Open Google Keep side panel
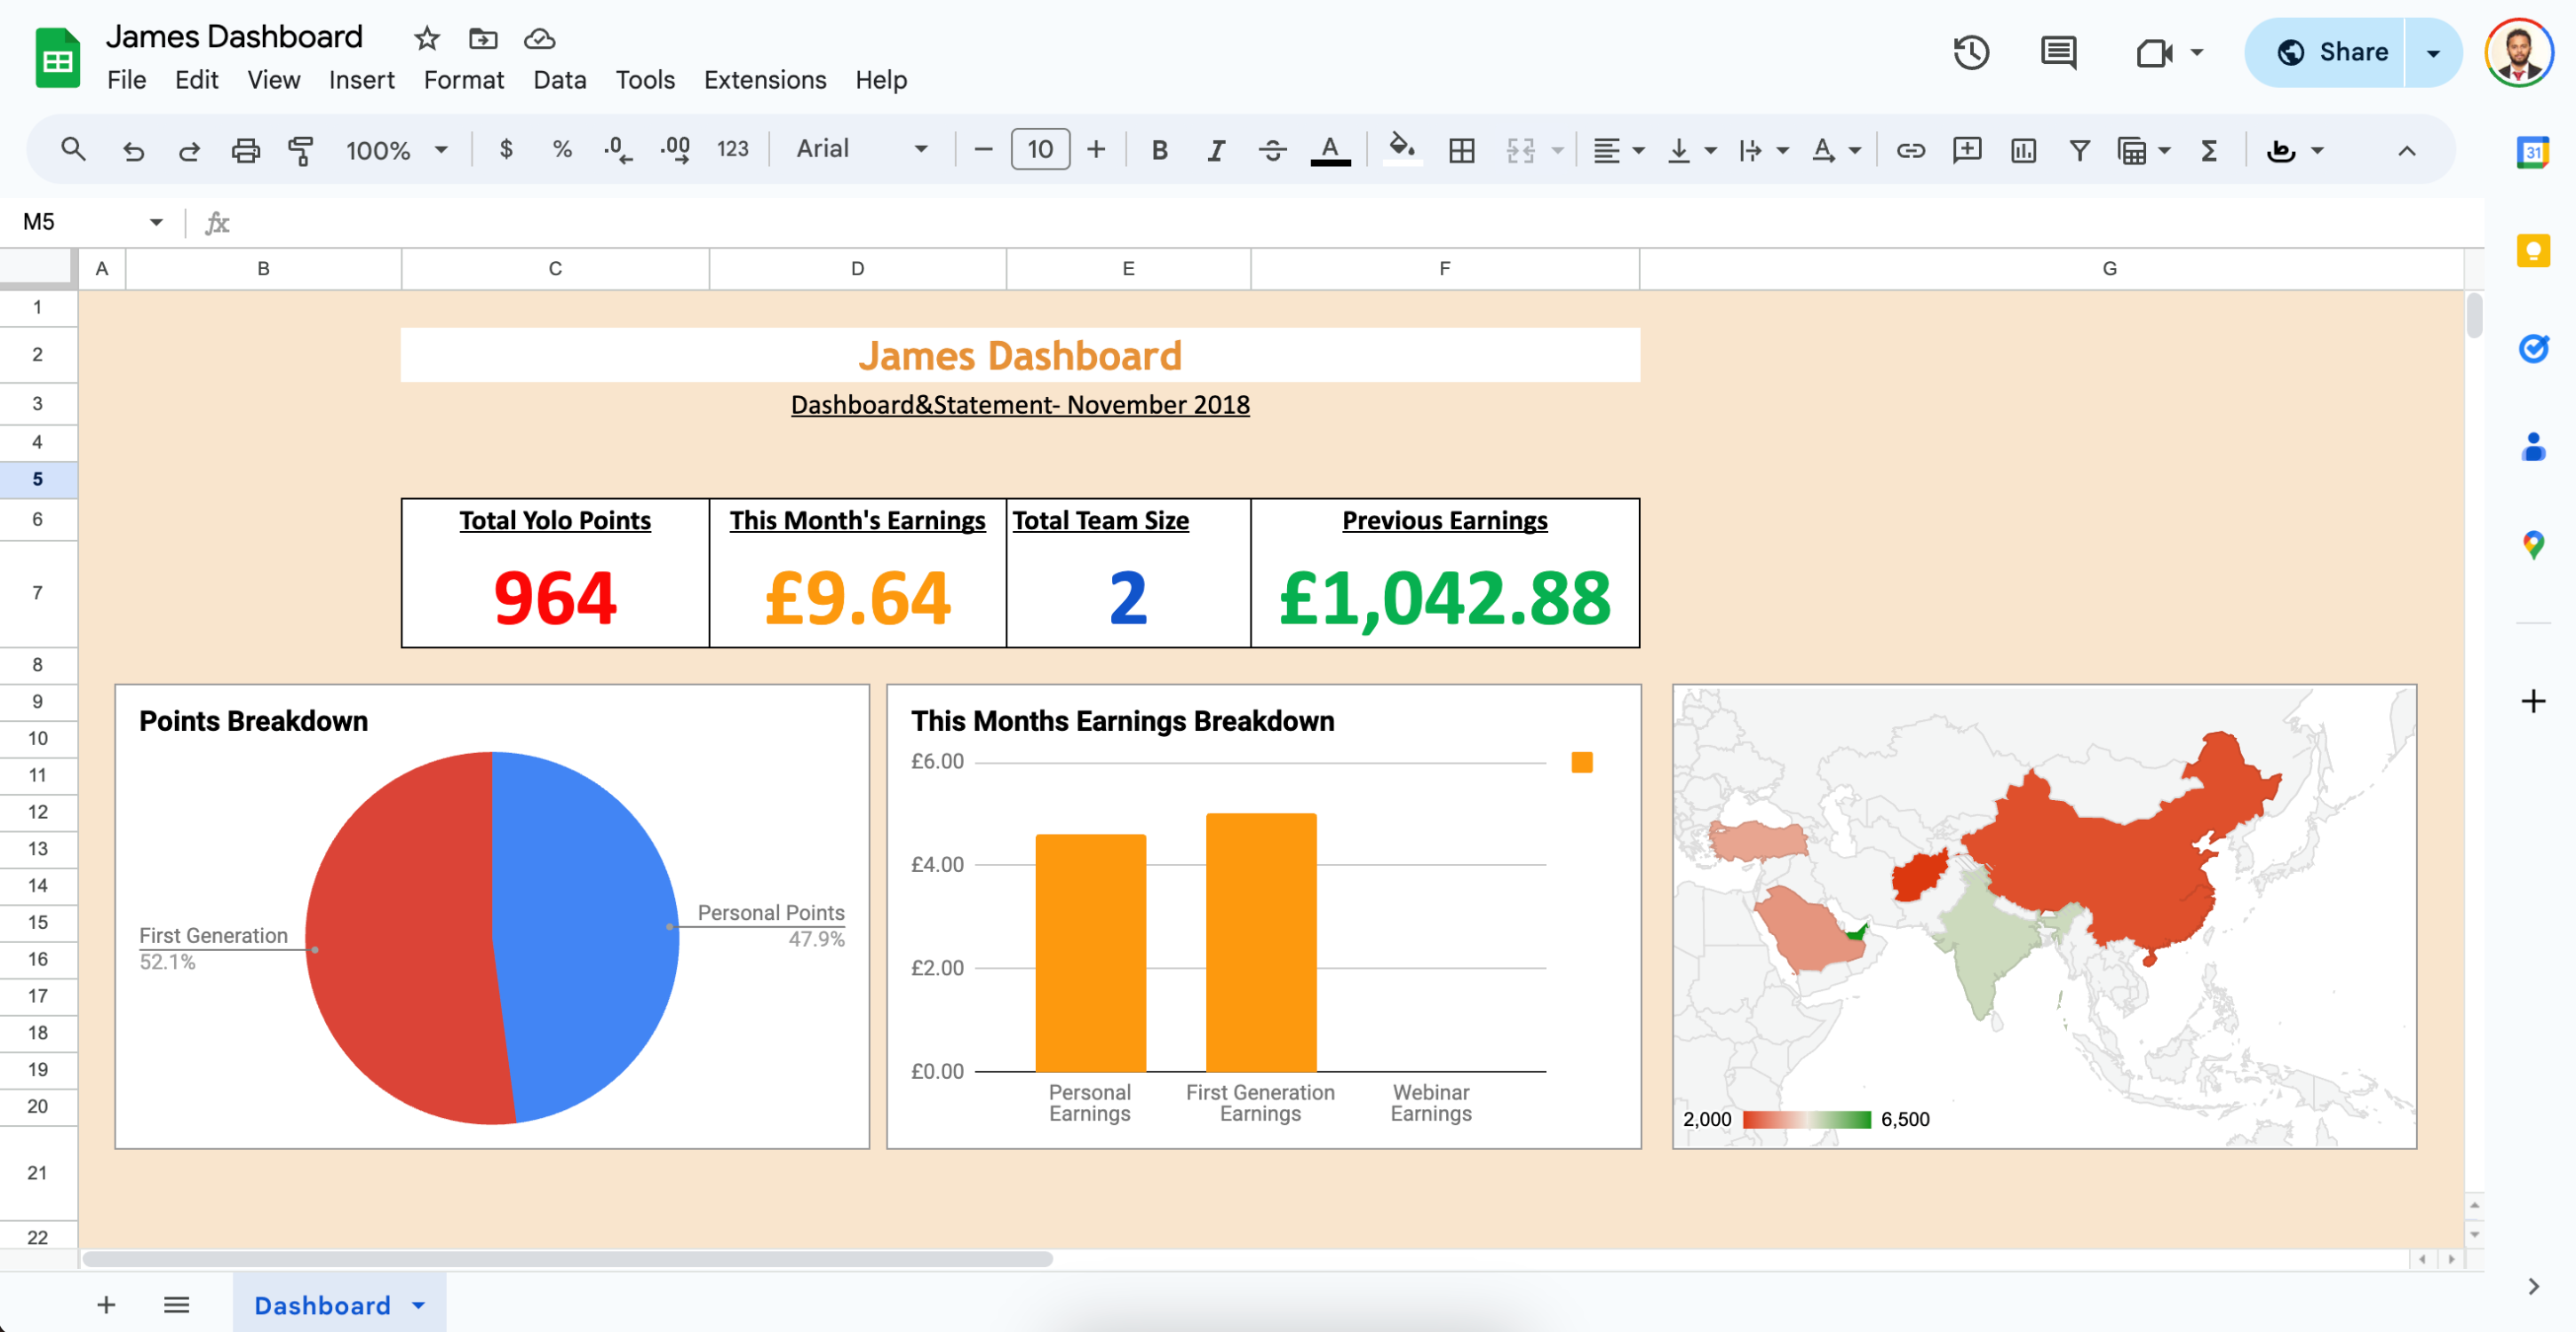The width and height of the screenshot is (2576, 1332). pyautogui.click(x=2532, y=250)
